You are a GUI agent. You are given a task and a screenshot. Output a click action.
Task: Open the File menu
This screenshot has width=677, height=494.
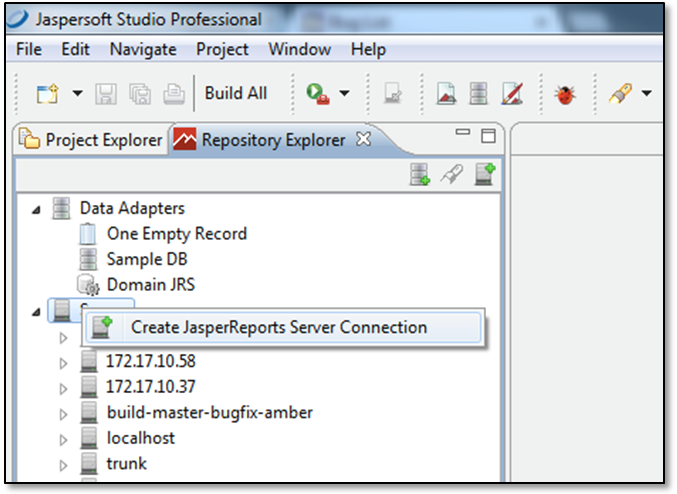pyautogui.click(x=29, y=49)
